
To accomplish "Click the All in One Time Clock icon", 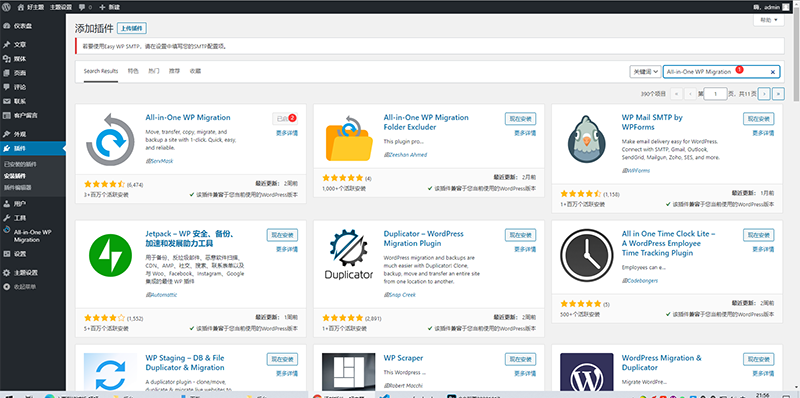I will click(587, 256).
